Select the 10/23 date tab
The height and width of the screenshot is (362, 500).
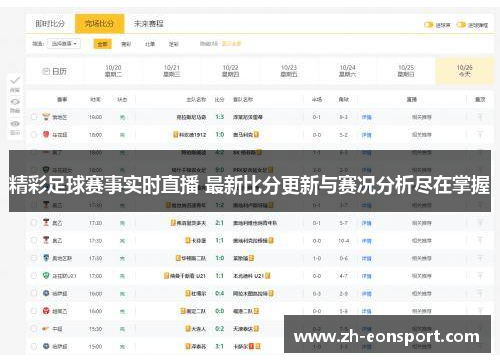coord(289,71)
